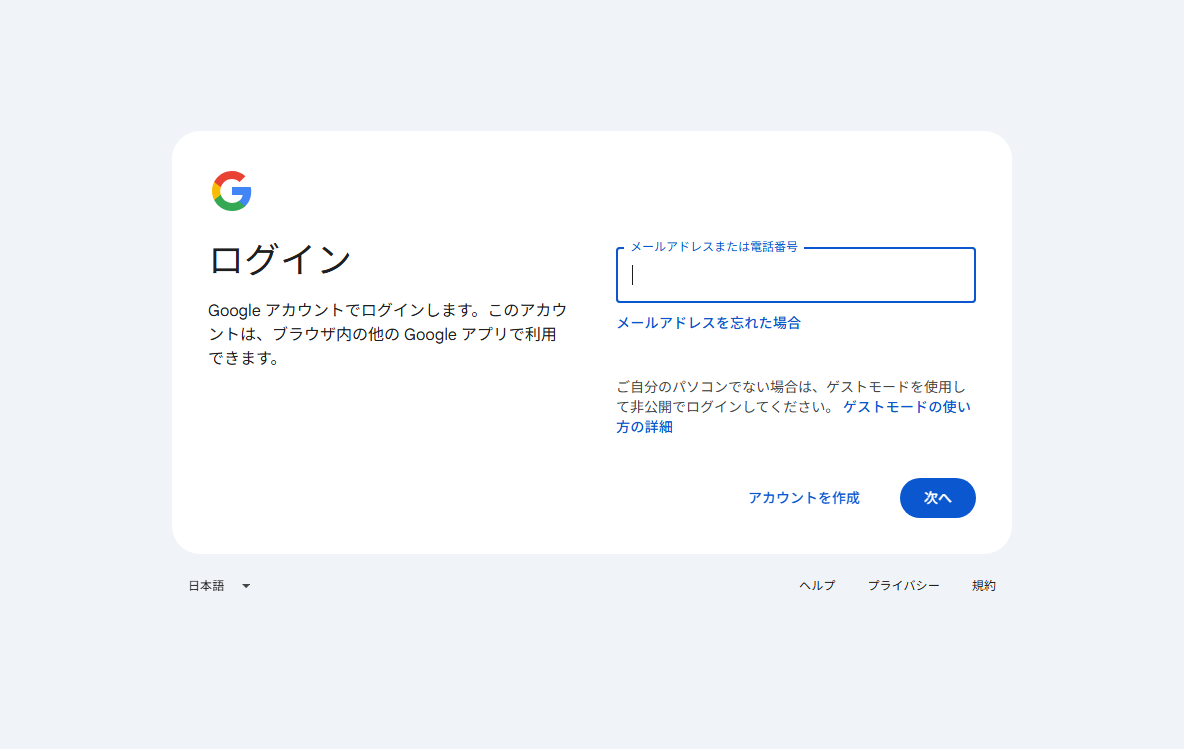Open the 規約 footer link
Viewport: 1184px width, 749px height.
click(x=983, y=586)
